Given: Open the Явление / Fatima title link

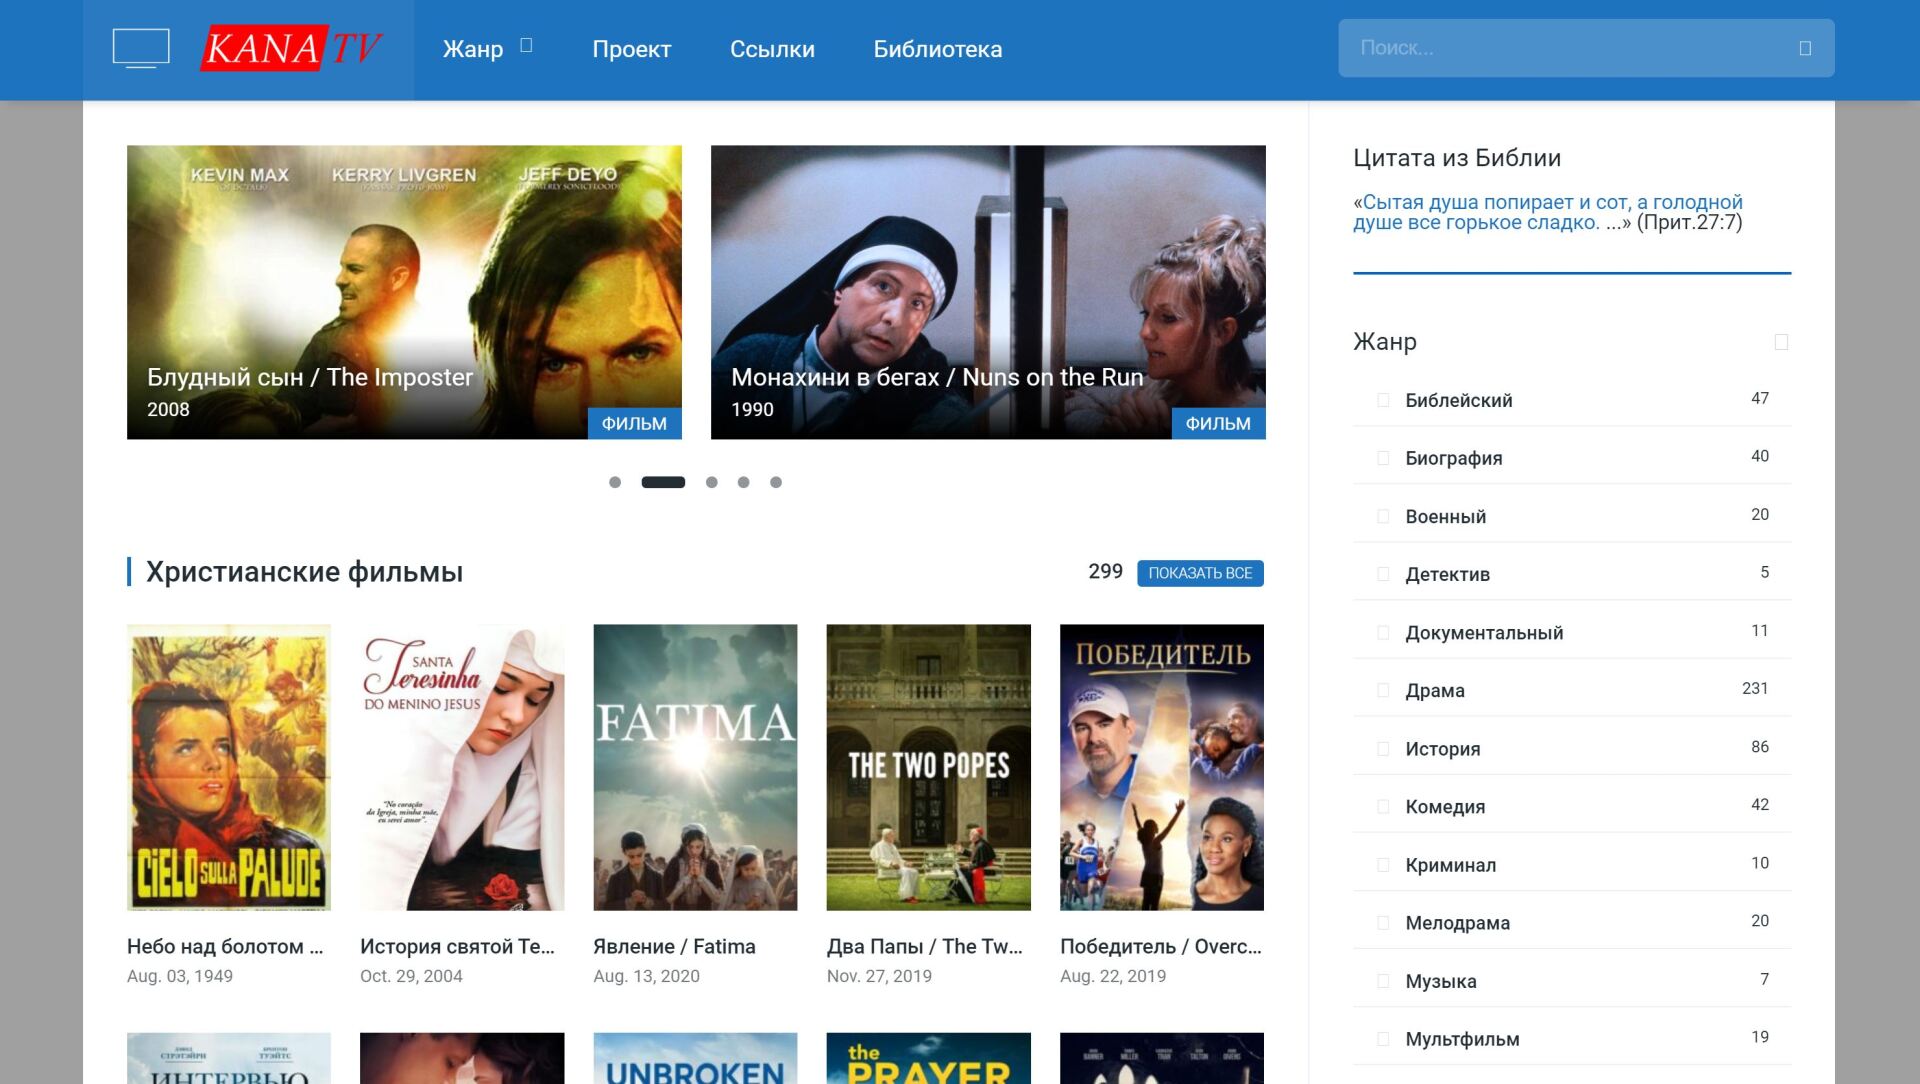Looking at the screenshot, I should (x=674, y=946).
